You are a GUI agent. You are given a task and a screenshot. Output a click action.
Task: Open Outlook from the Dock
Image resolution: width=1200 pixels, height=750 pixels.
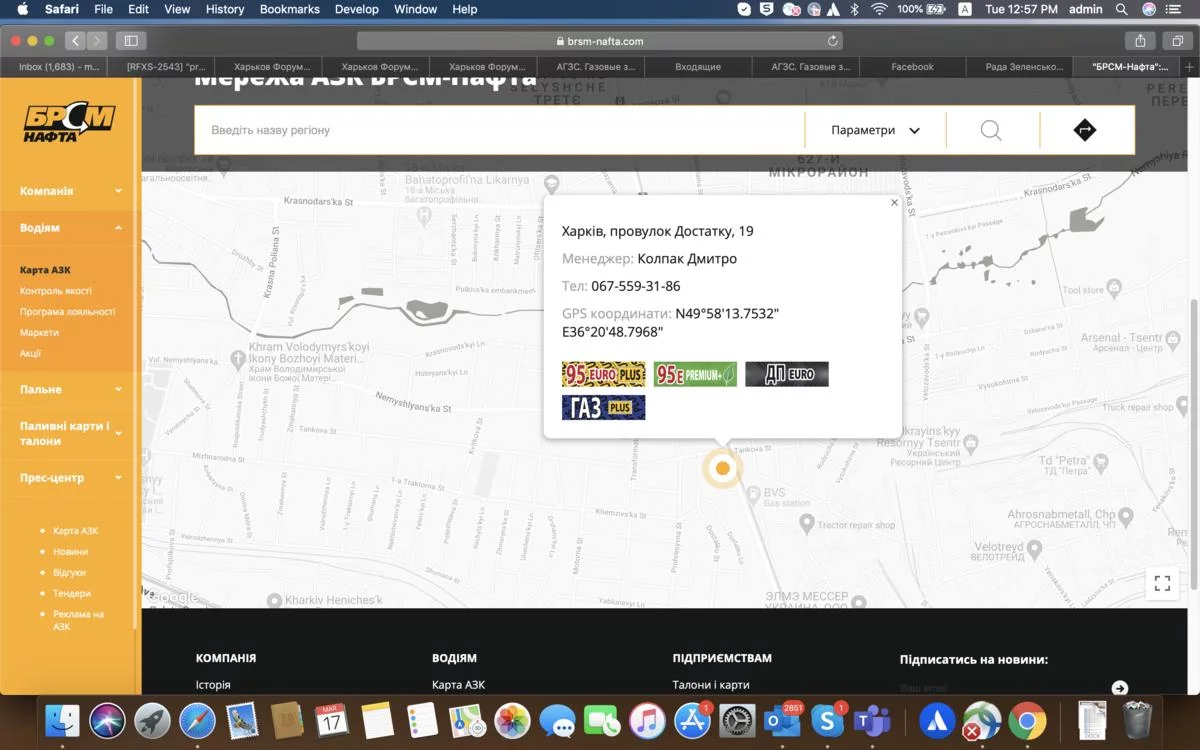pos(783,720)
